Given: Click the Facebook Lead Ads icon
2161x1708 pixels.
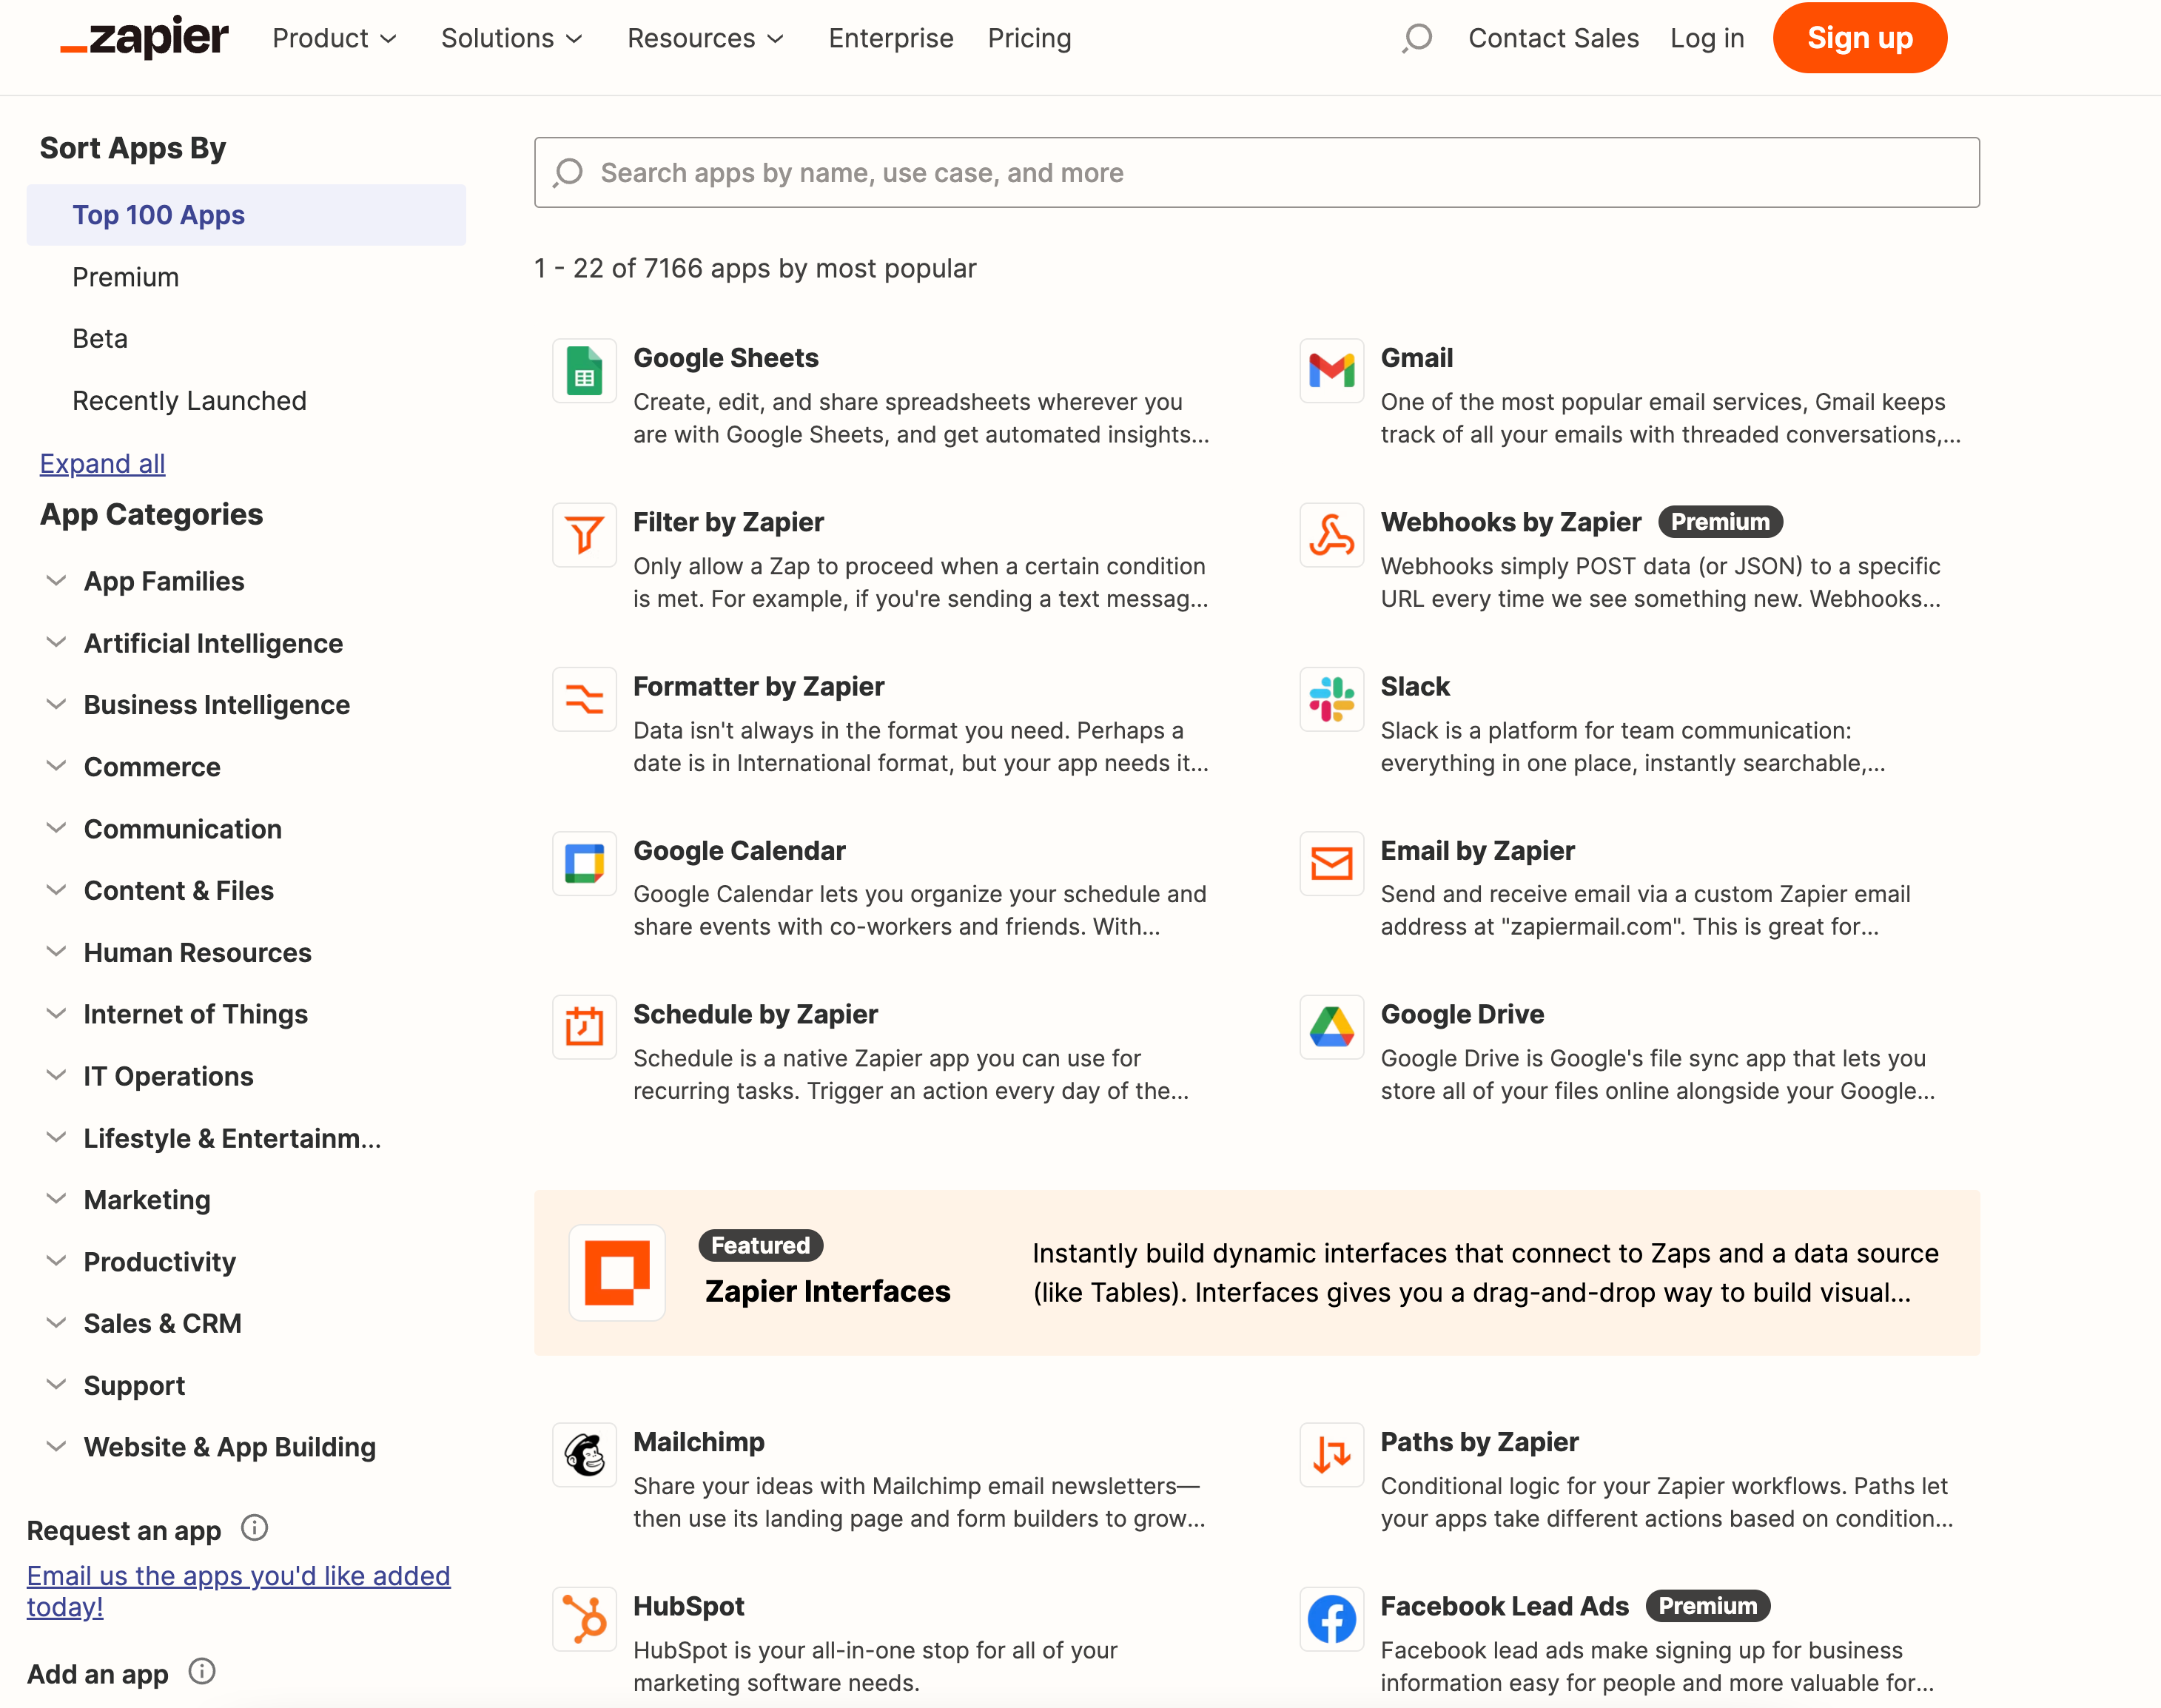Looking at the screenshot, I should tap(1331, 1619).
